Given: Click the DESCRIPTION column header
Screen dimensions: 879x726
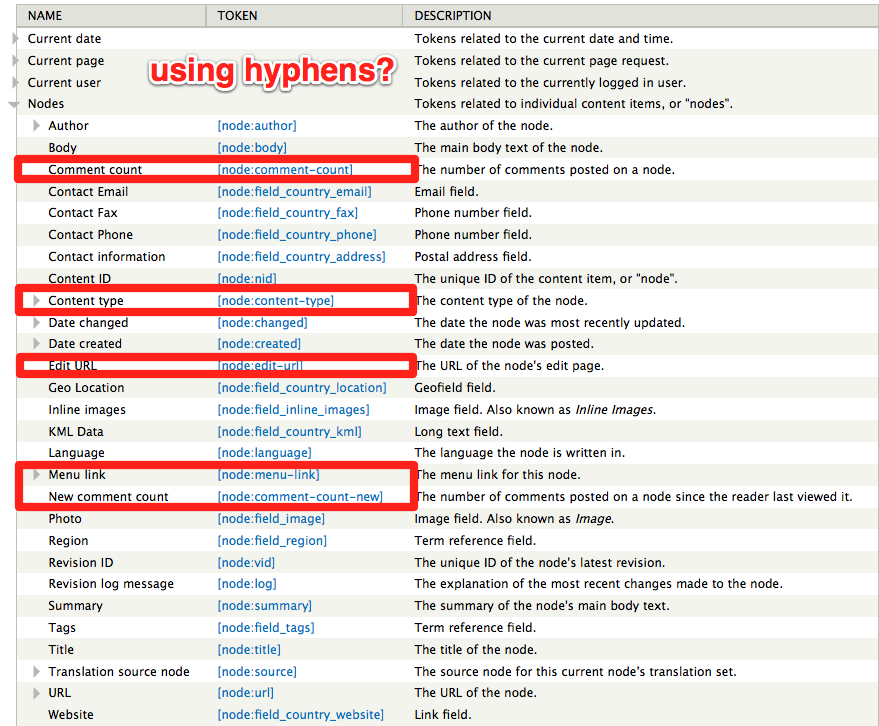Looking at the screenshot, I should tap(641, 16).
